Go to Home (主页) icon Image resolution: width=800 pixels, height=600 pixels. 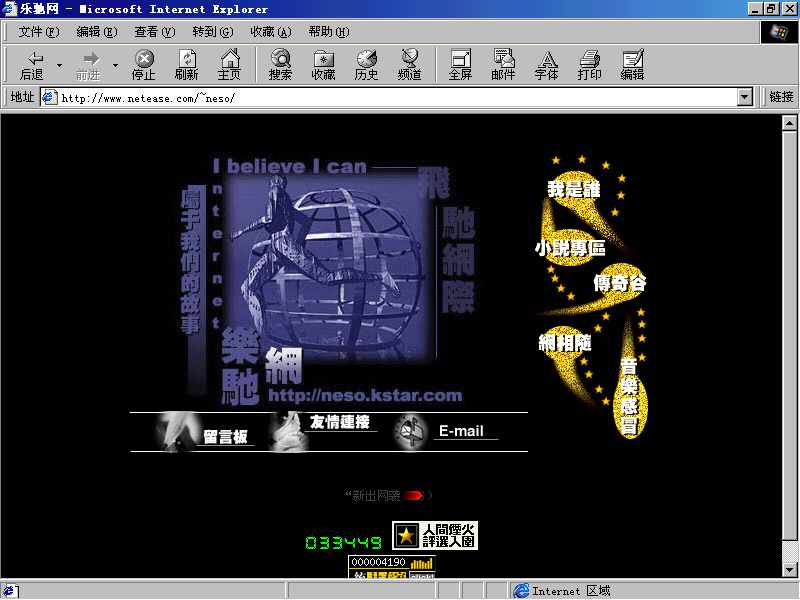pos(229,65)
